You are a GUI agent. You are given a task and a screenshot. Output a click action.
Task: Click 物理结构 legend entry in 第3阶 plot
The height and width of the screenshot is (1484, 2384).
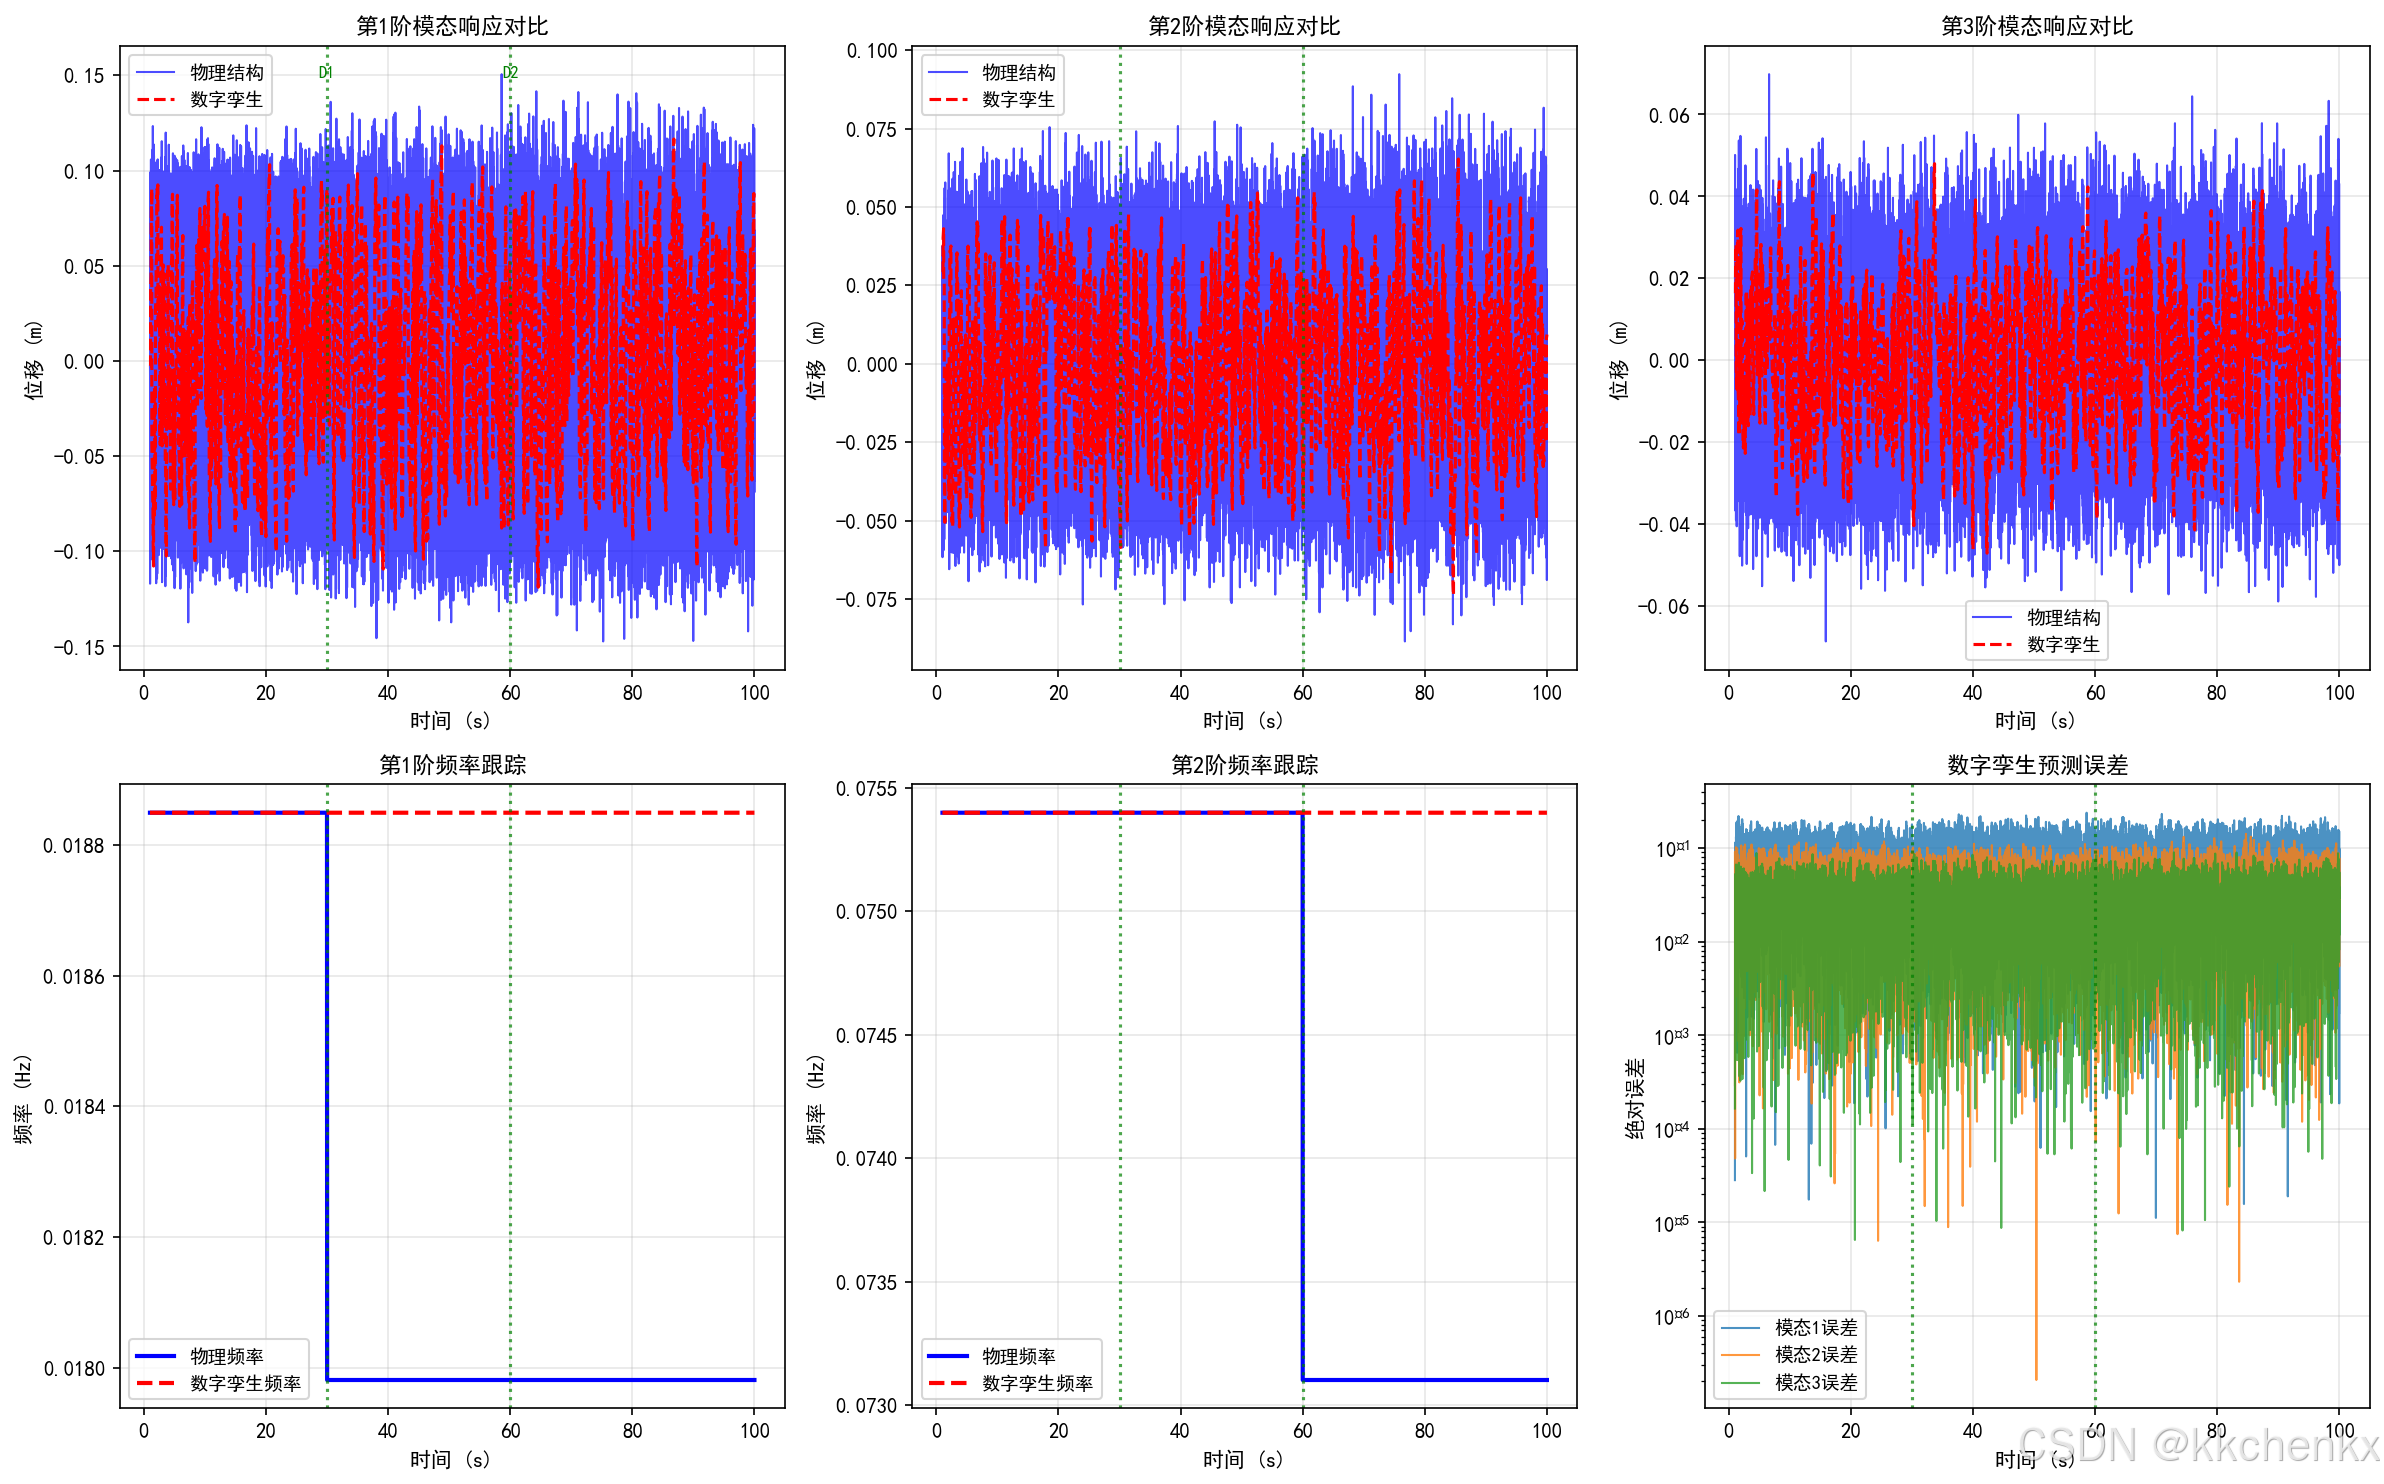pyautogui.click(x=2063, y=617)
